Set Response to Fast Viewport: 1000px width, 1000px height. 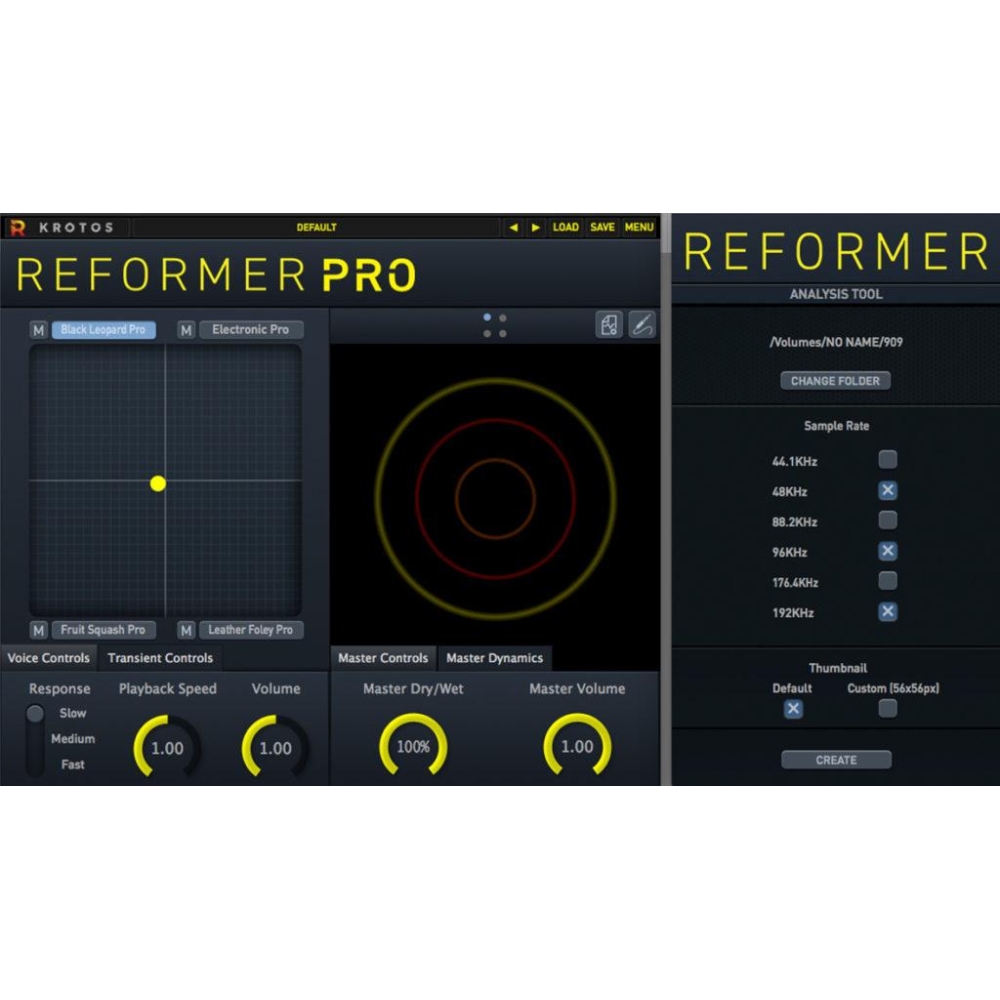(x=73, y=765)
